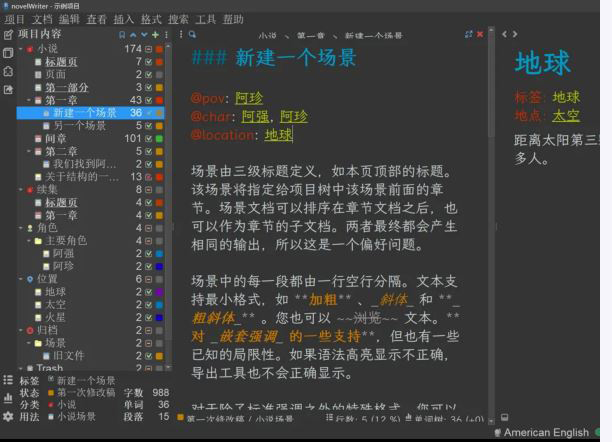This screenshot has height=442, width=612.
Task: Toggle active checkmark for 第二部分
Action: tap(148, 87)
